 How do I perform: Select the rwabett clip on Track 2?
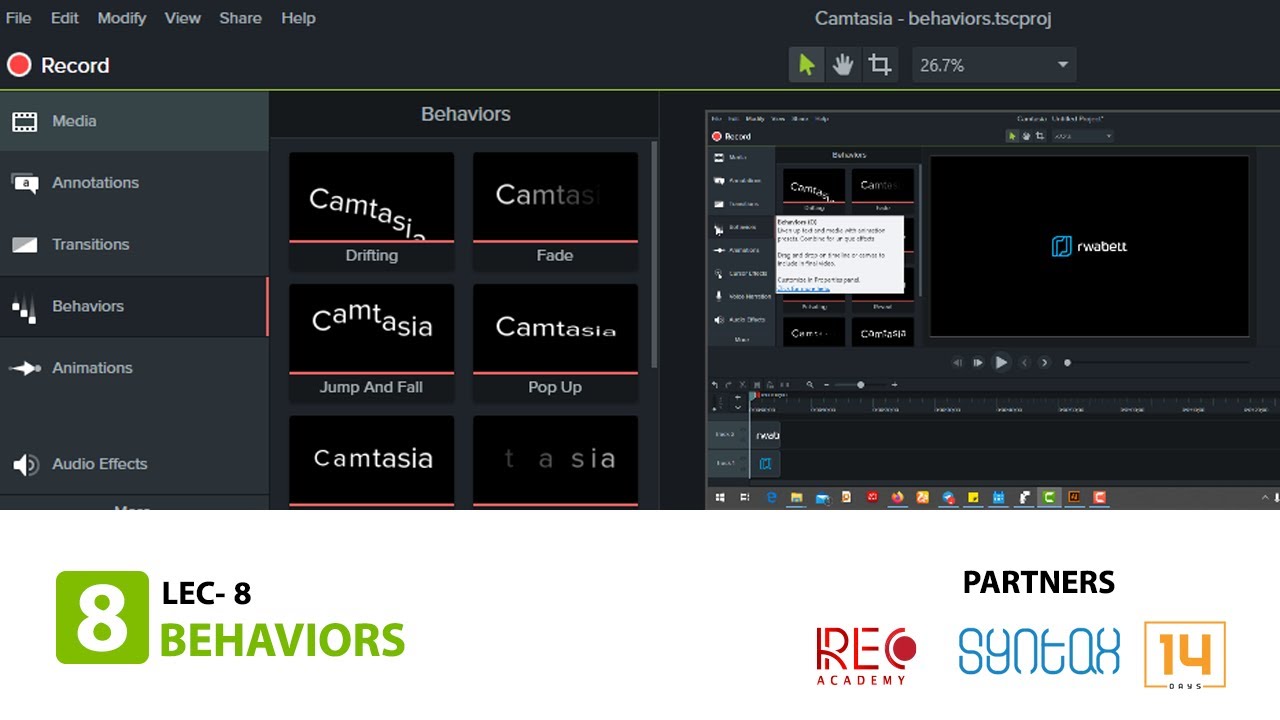[767, 435]
